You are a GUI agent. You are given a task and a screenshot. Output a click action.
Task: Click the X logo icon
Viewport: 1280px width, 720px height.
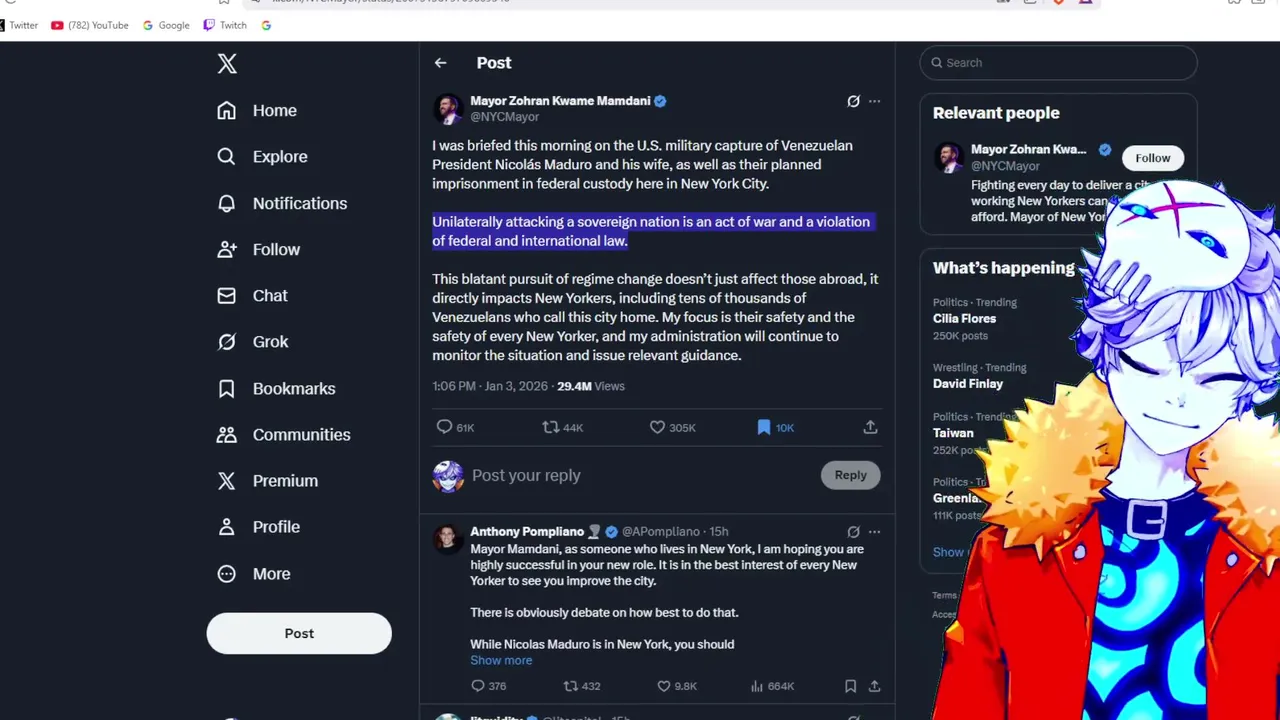tap(227, 64)
